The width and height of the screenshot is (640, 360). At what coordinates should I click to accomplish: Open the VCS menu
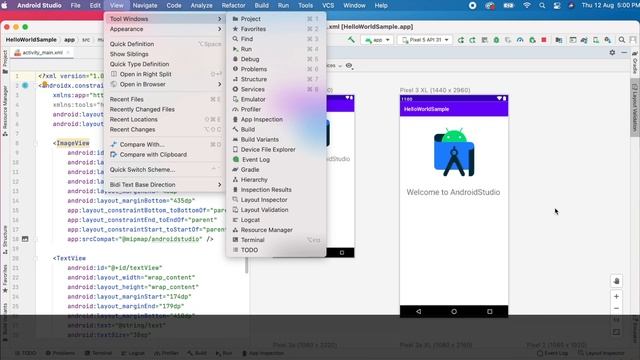pyautogui.click(x=328, y=6)
